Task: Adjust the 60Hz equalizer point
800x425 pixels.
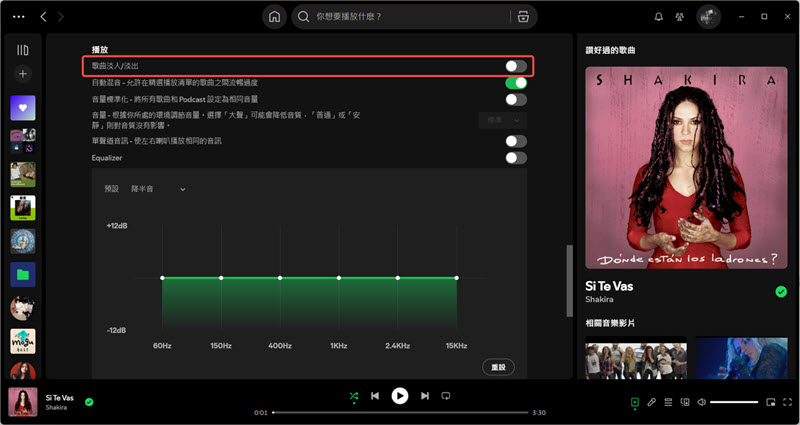Action: click(162, 278)
